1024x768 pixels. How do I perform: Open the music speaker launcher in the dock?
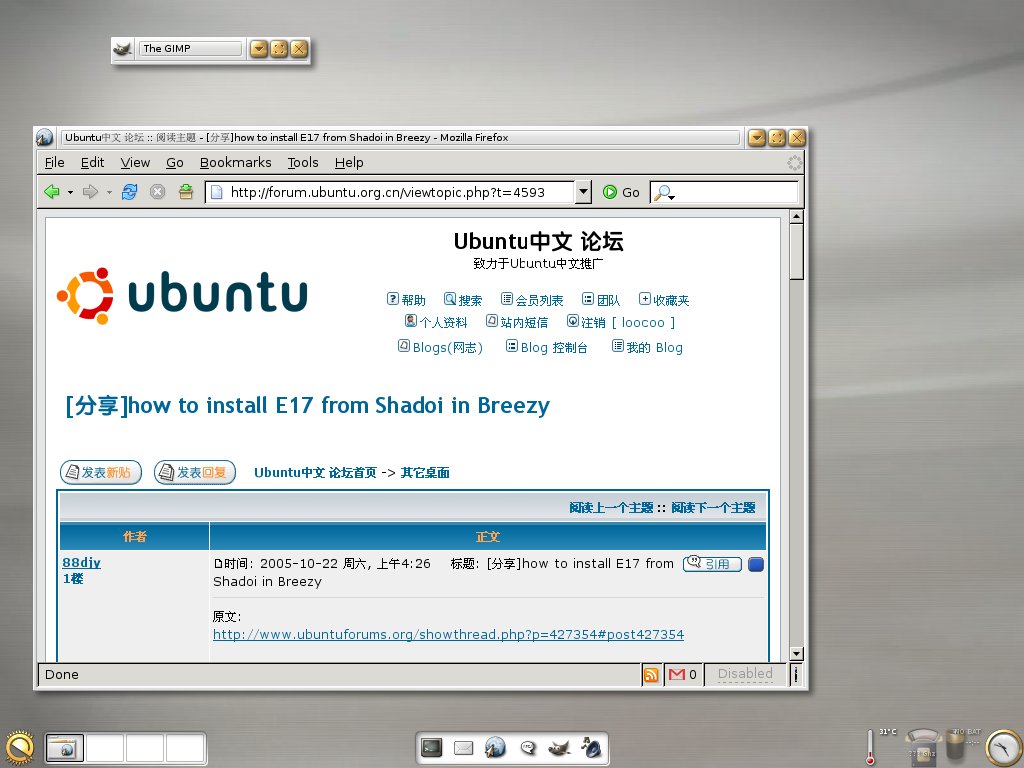point(591,747)
